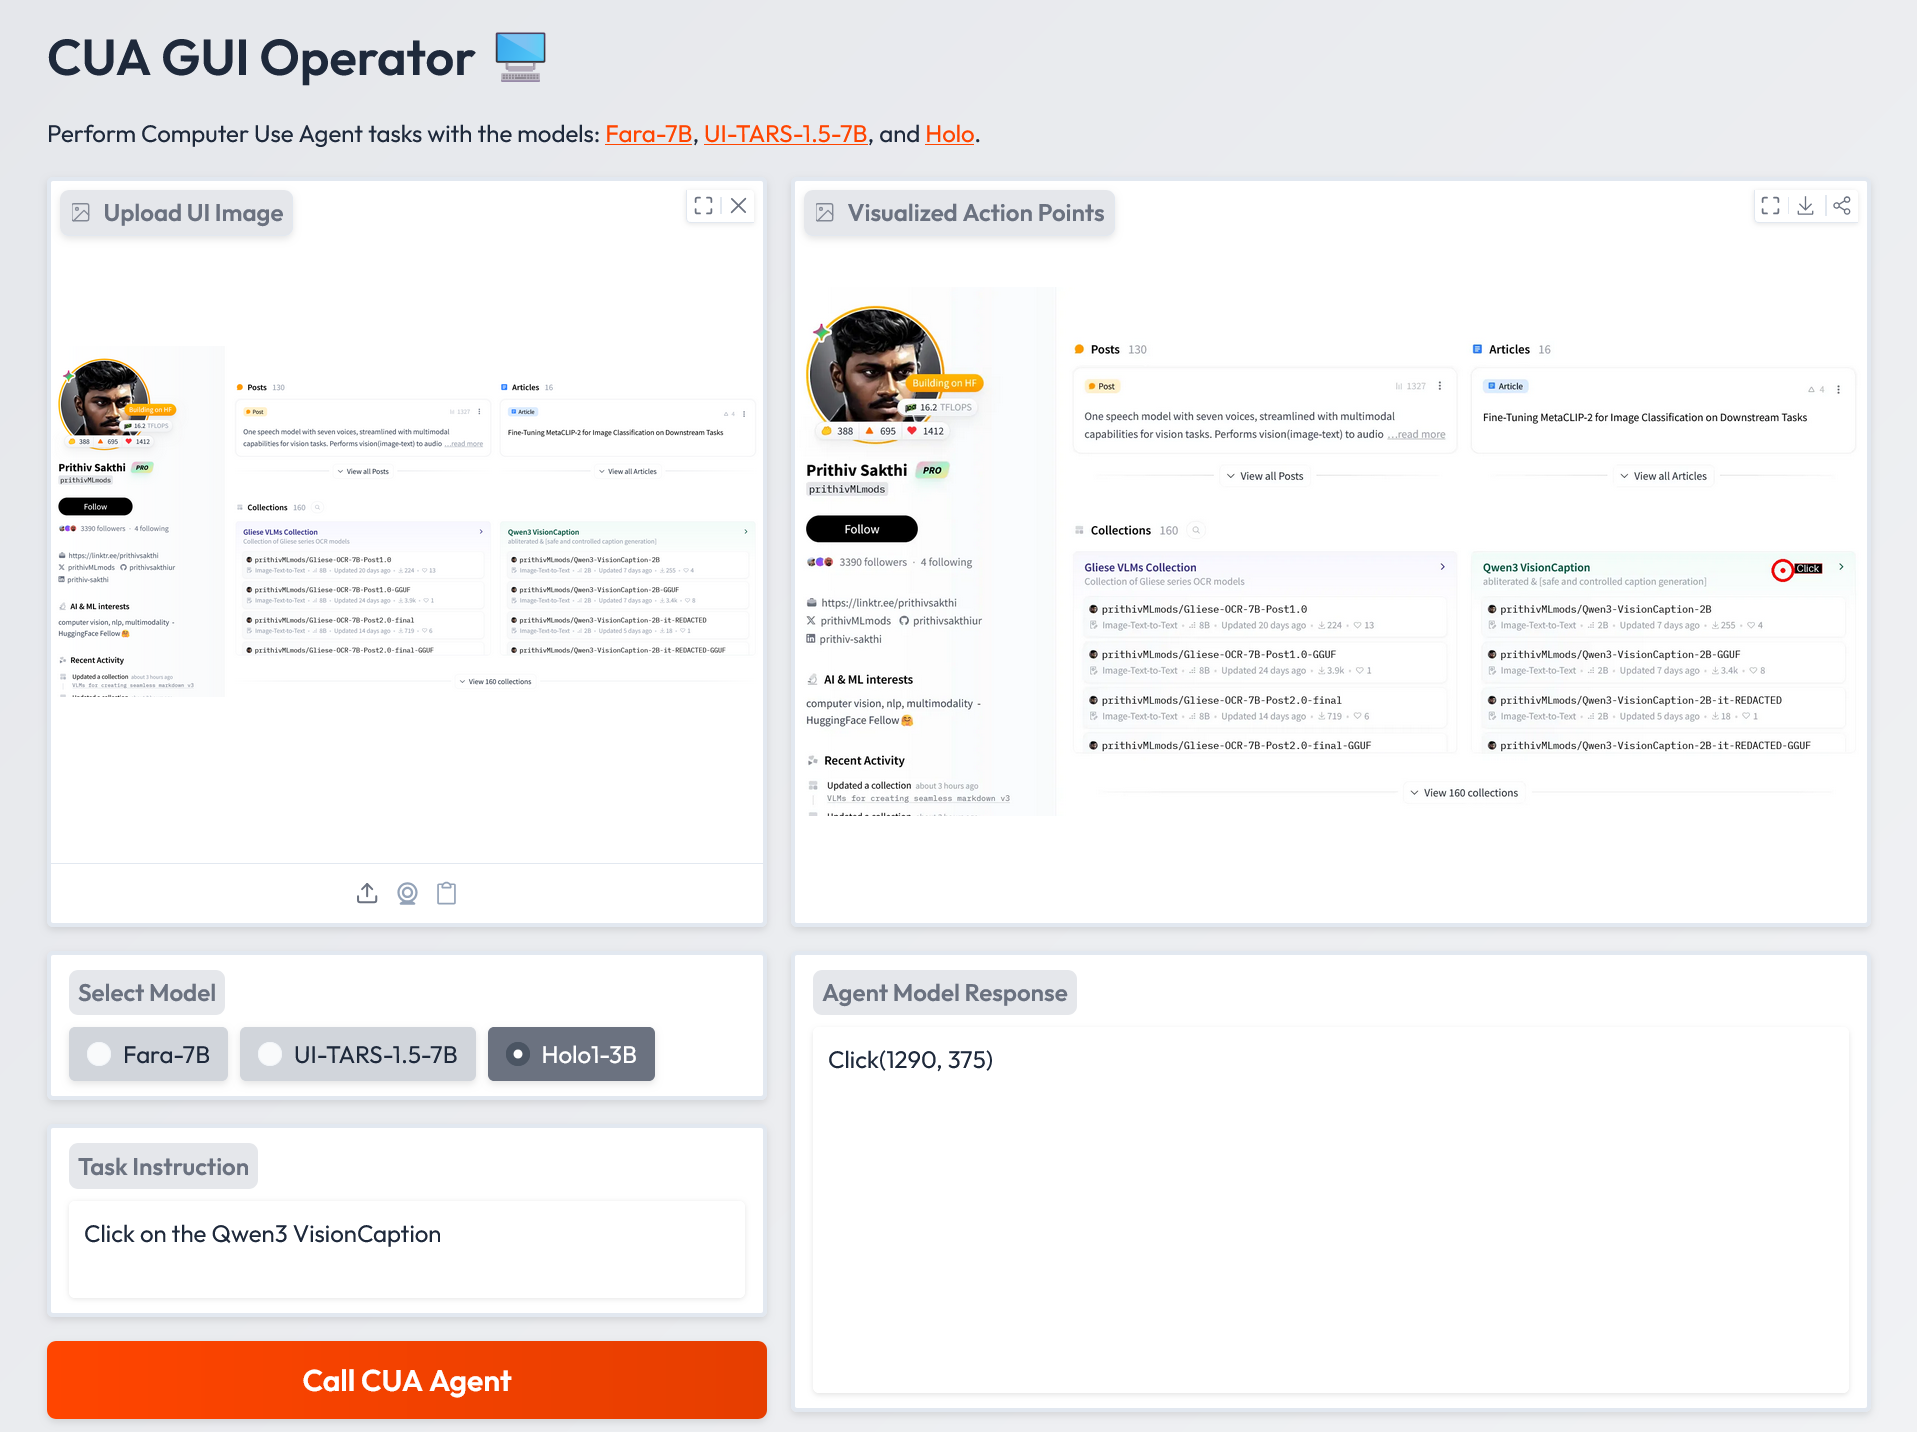The width and height of the screenshot is (1917, 1432).
Task: View the uploaded UI image in fullscreen
Action: click(x=704, y=205)
